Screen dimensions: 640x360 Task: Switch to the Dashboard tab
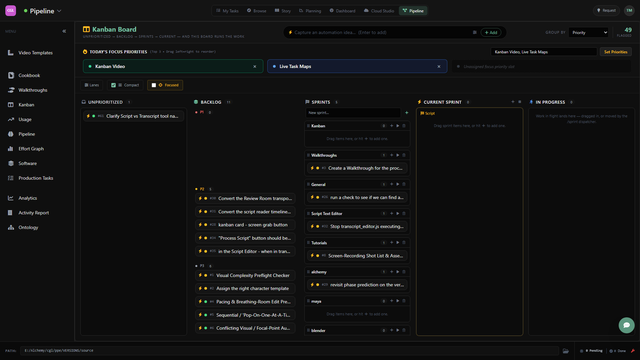[x=342, y=11]
